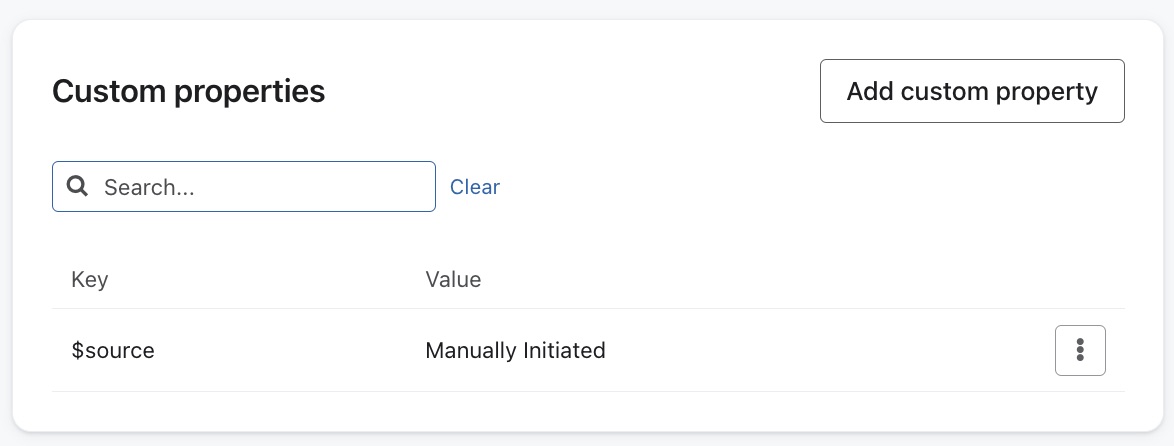Click Add custom property button
1174x446 pixels.
click(x=972, y=91)
